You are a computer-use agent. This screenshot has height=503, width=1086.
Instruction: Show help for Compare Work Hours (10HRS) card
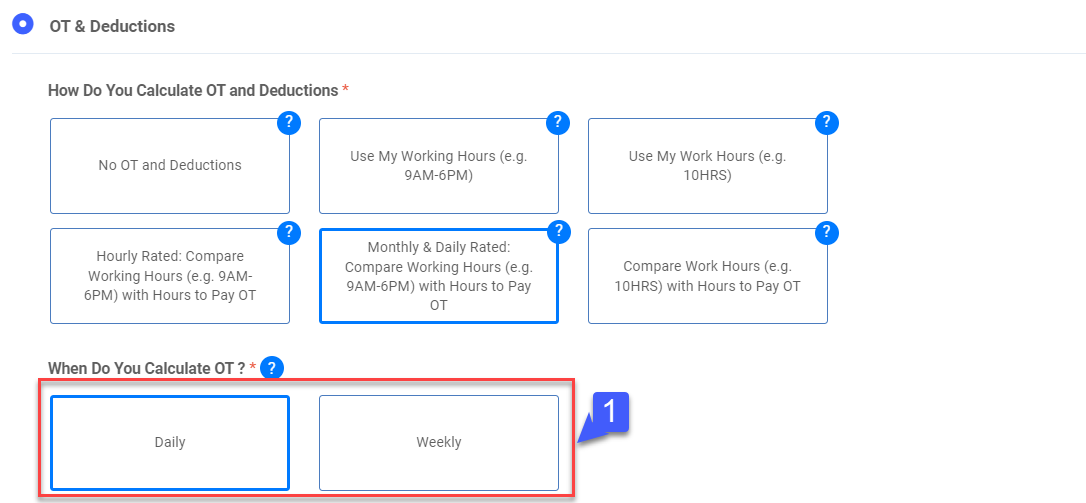[826, 233]
